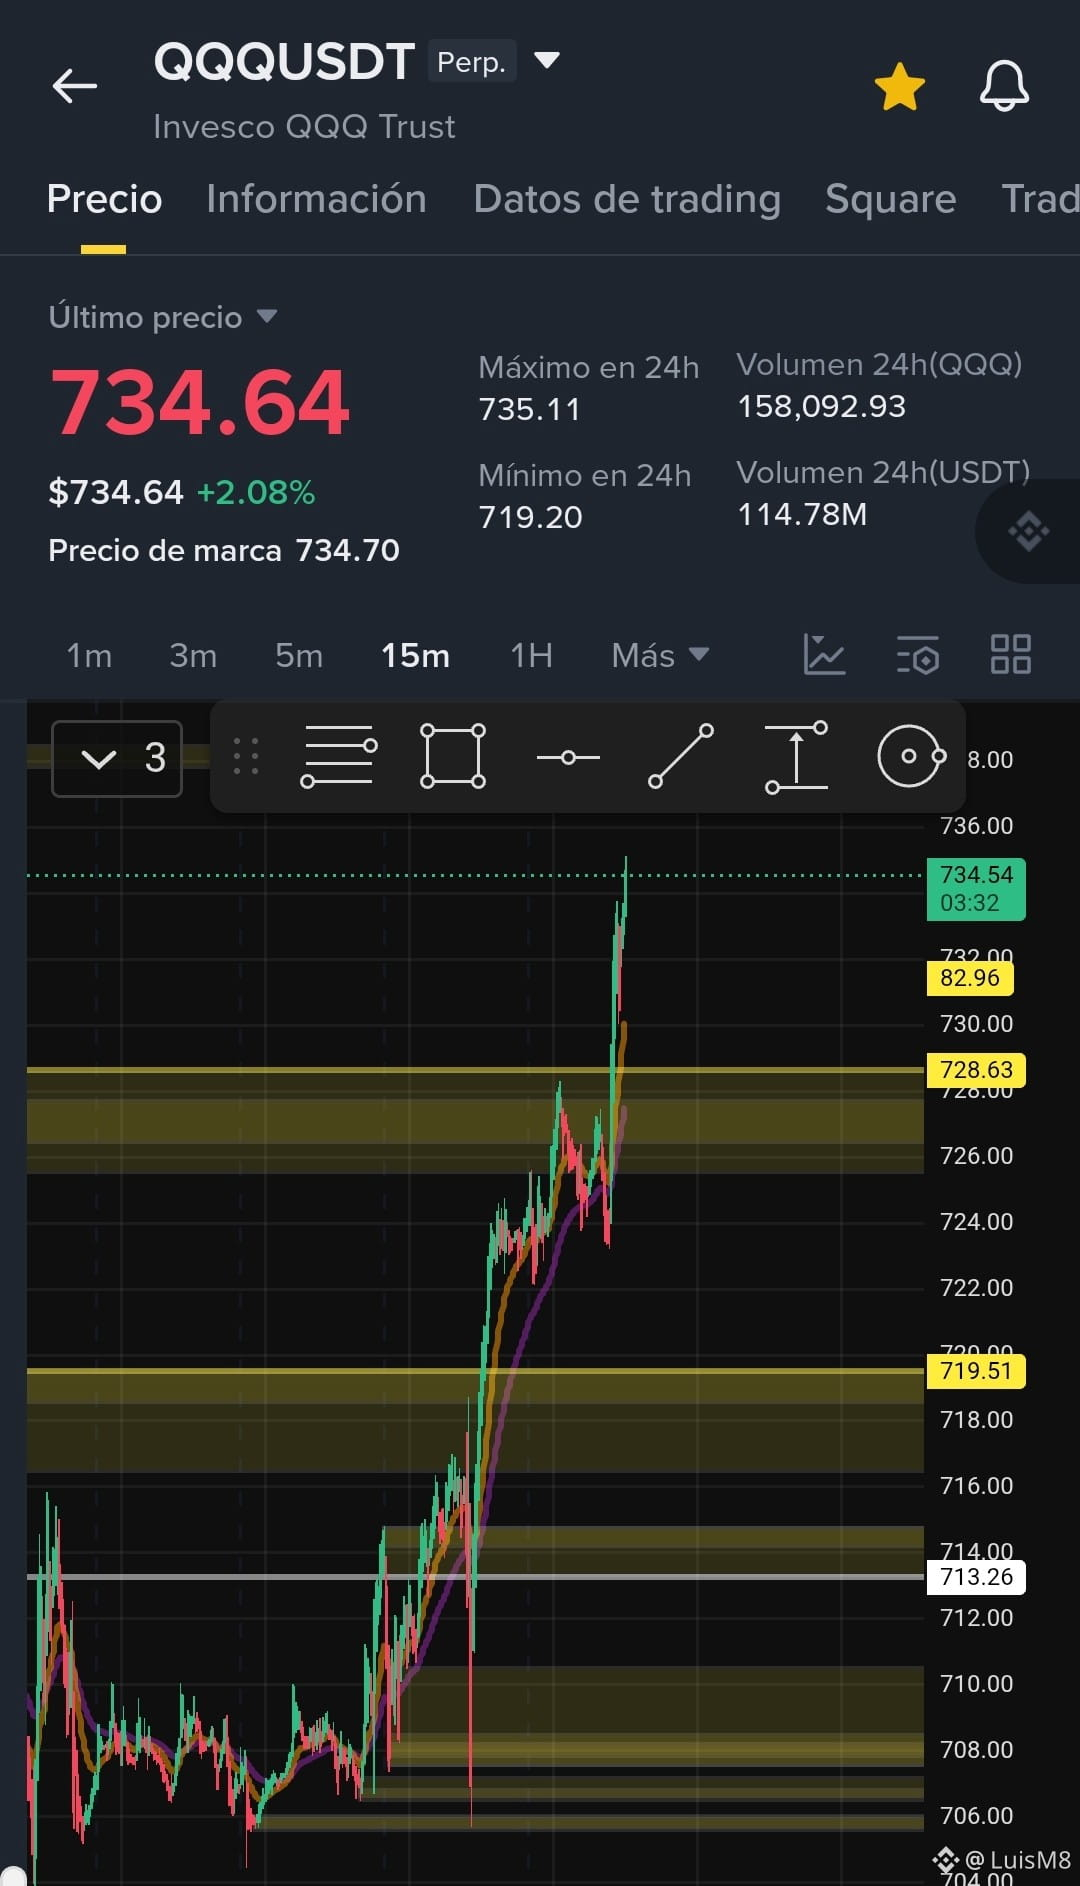Tap the Invesco QQQ Trust subtitle
The width and height of the screenshot is (1080, 1886).
304,127
